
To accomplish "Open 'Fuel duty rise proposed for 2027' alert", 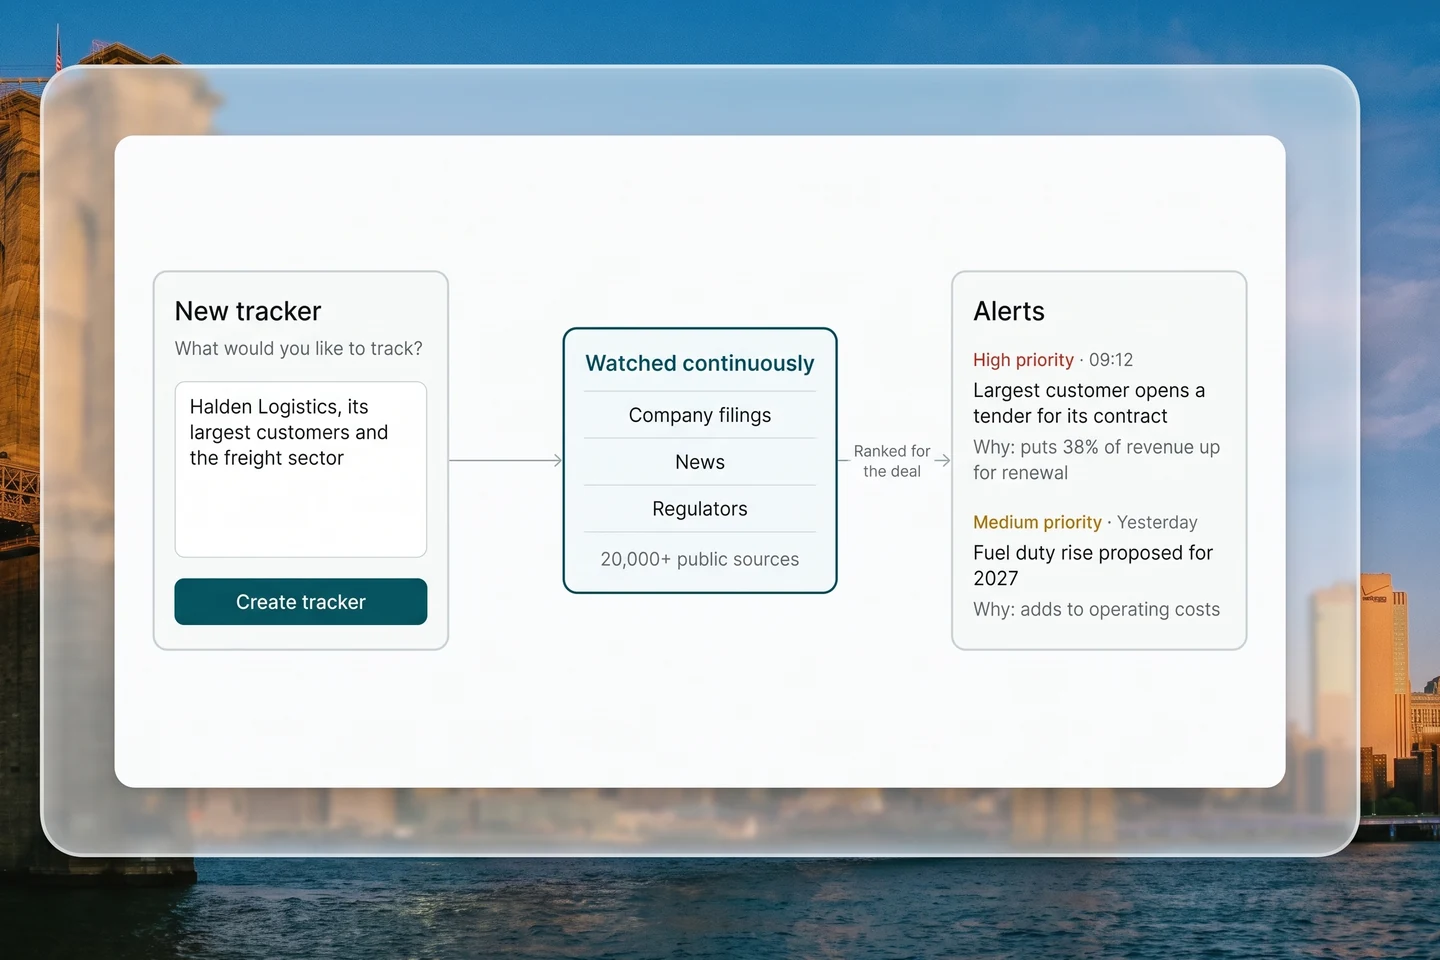I will point(1093,565).
